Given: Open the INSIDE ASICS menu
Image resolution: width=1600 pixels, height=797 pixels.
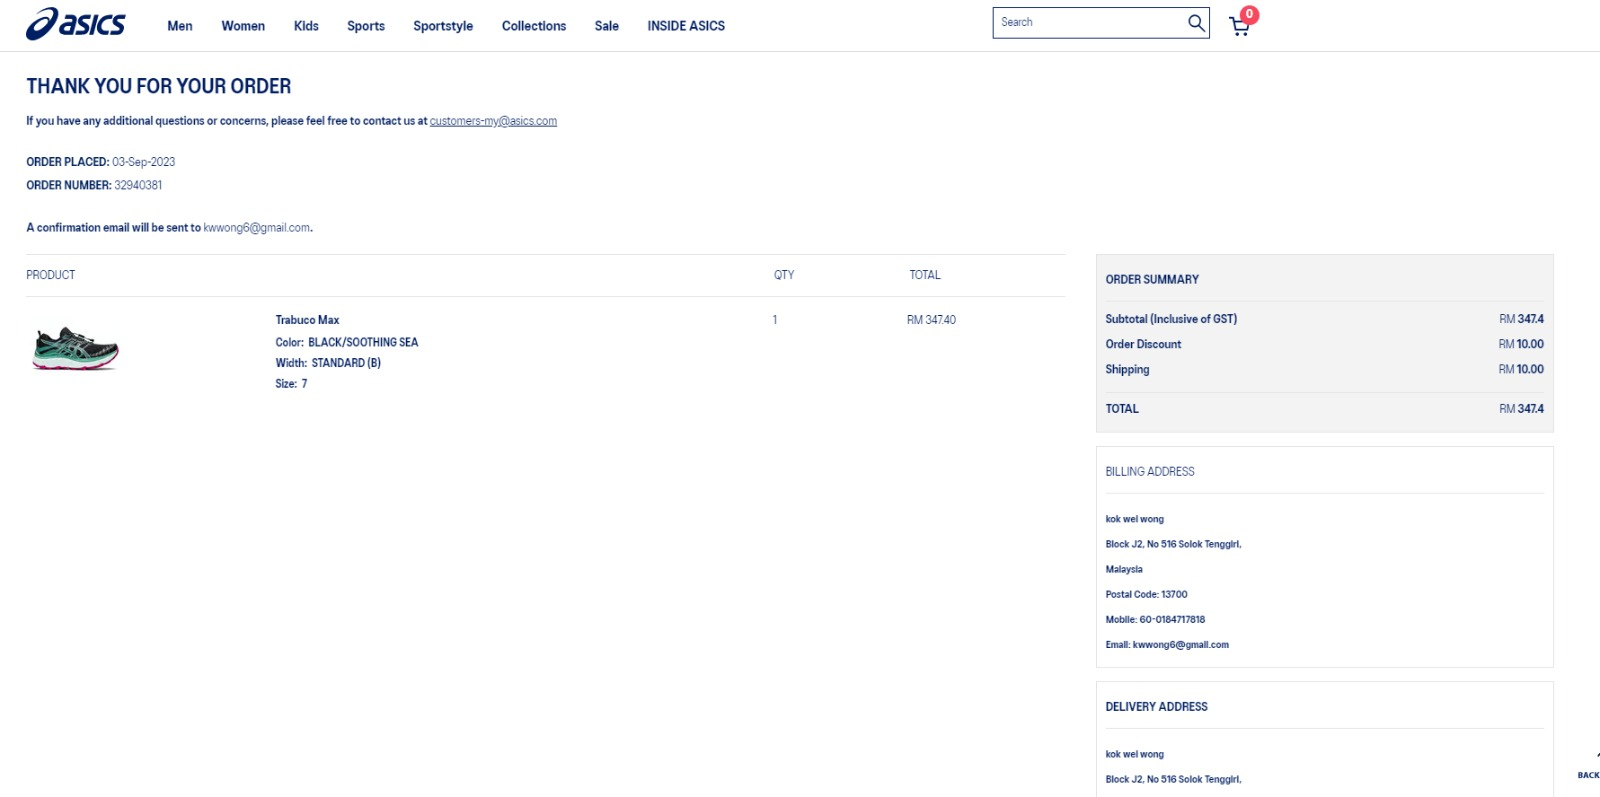Looking at the screenshot, I should [x=686, y=26].
